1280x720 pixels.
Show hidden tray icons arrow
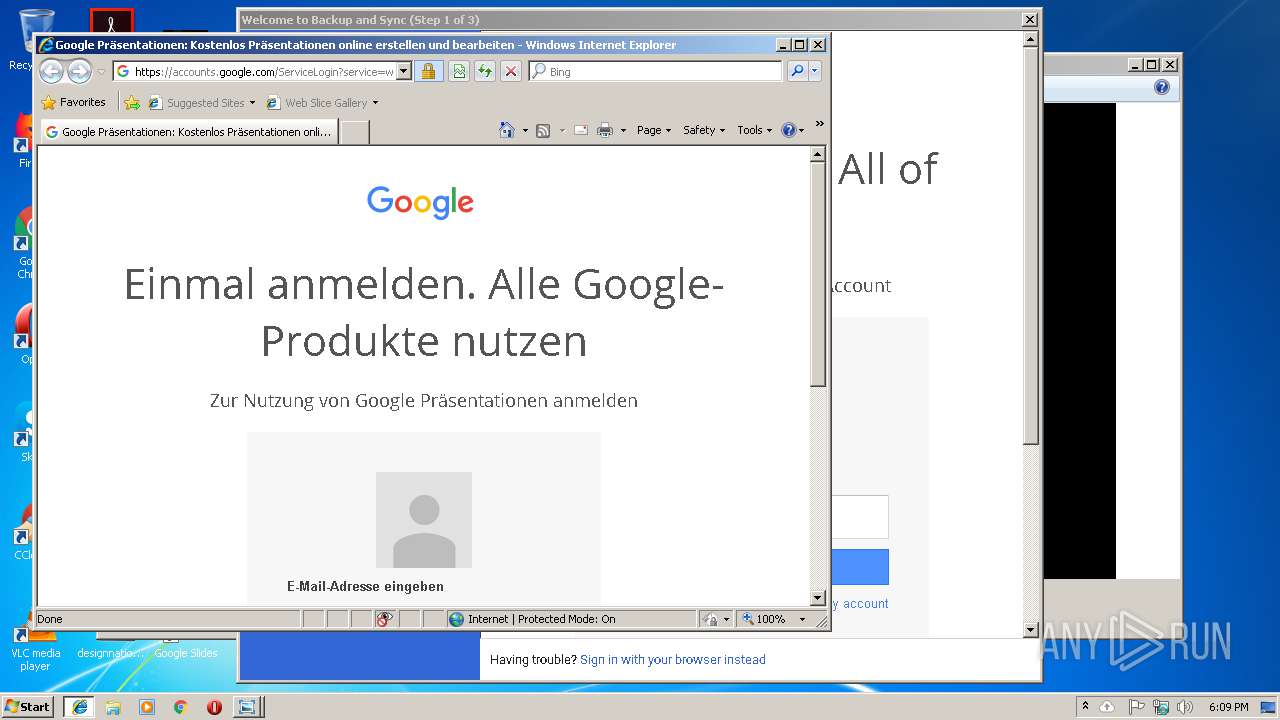(1085, 706)
